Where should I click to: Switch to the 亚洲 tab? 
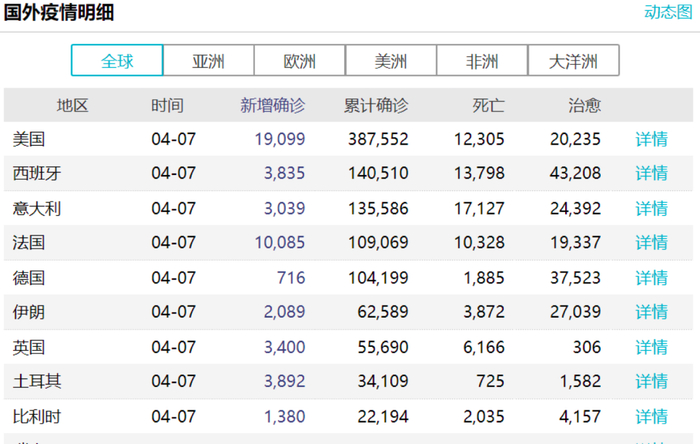coord(208,61)
